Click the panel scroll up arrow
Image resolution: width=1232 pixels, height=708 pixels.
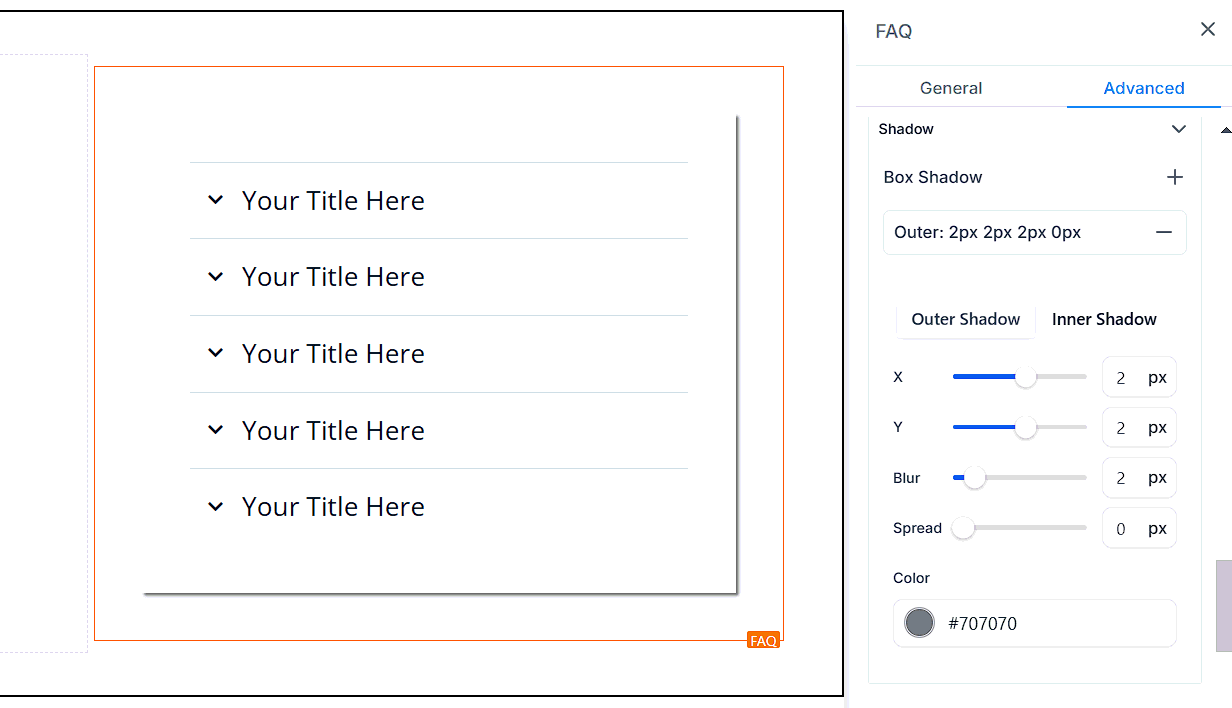point(1225,130)
